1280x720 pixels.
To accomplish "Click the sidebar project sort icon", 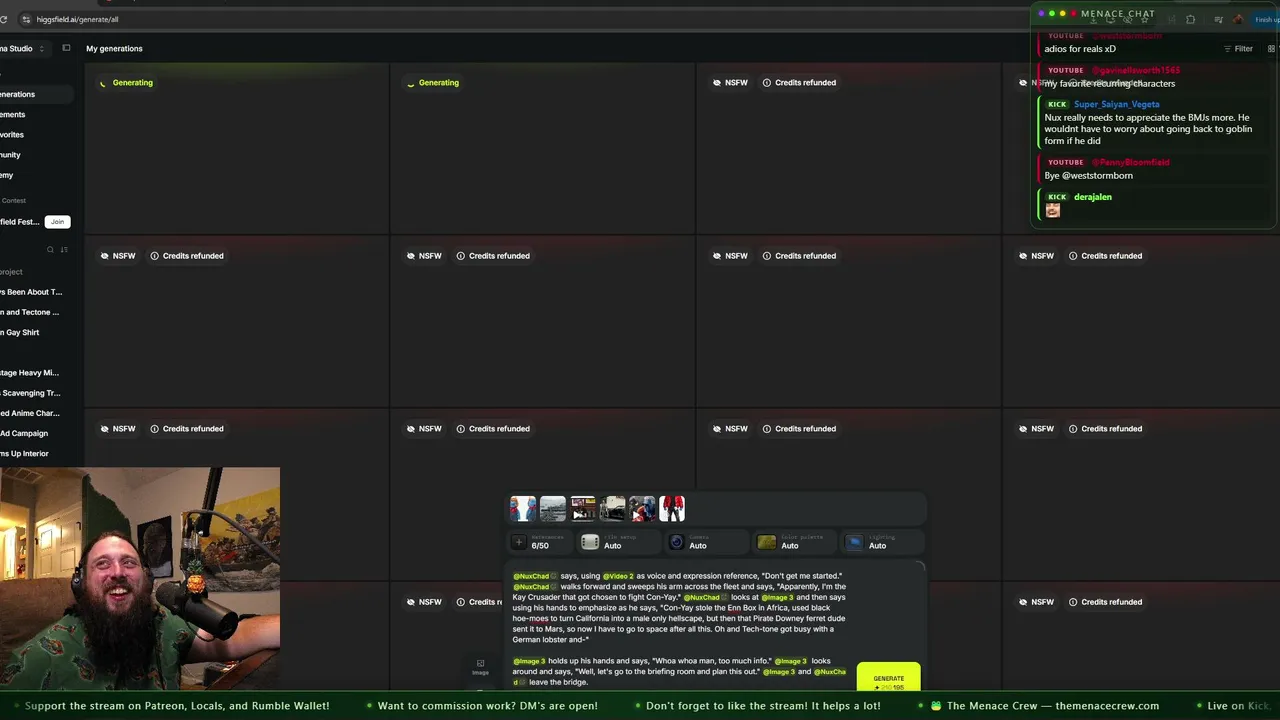I will coord(64,249).
